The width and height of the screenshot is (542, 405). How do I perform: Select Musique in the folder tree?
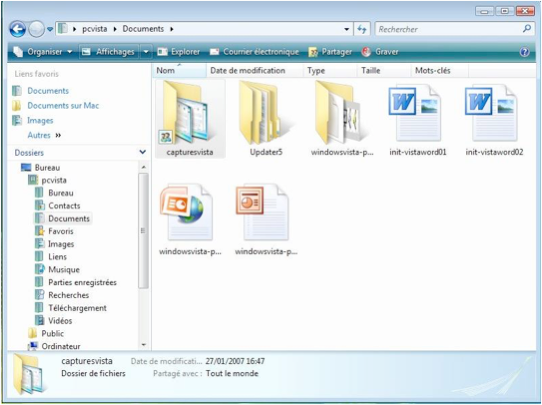(64, 270)
